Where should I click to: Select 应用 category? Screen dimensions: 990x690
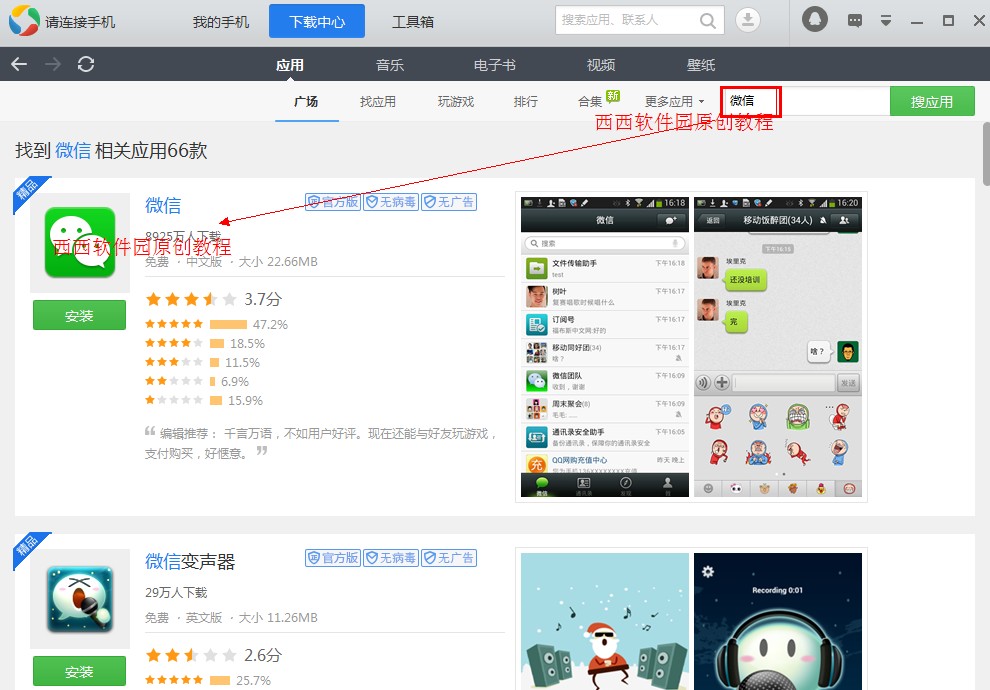[x=290, y=64]
